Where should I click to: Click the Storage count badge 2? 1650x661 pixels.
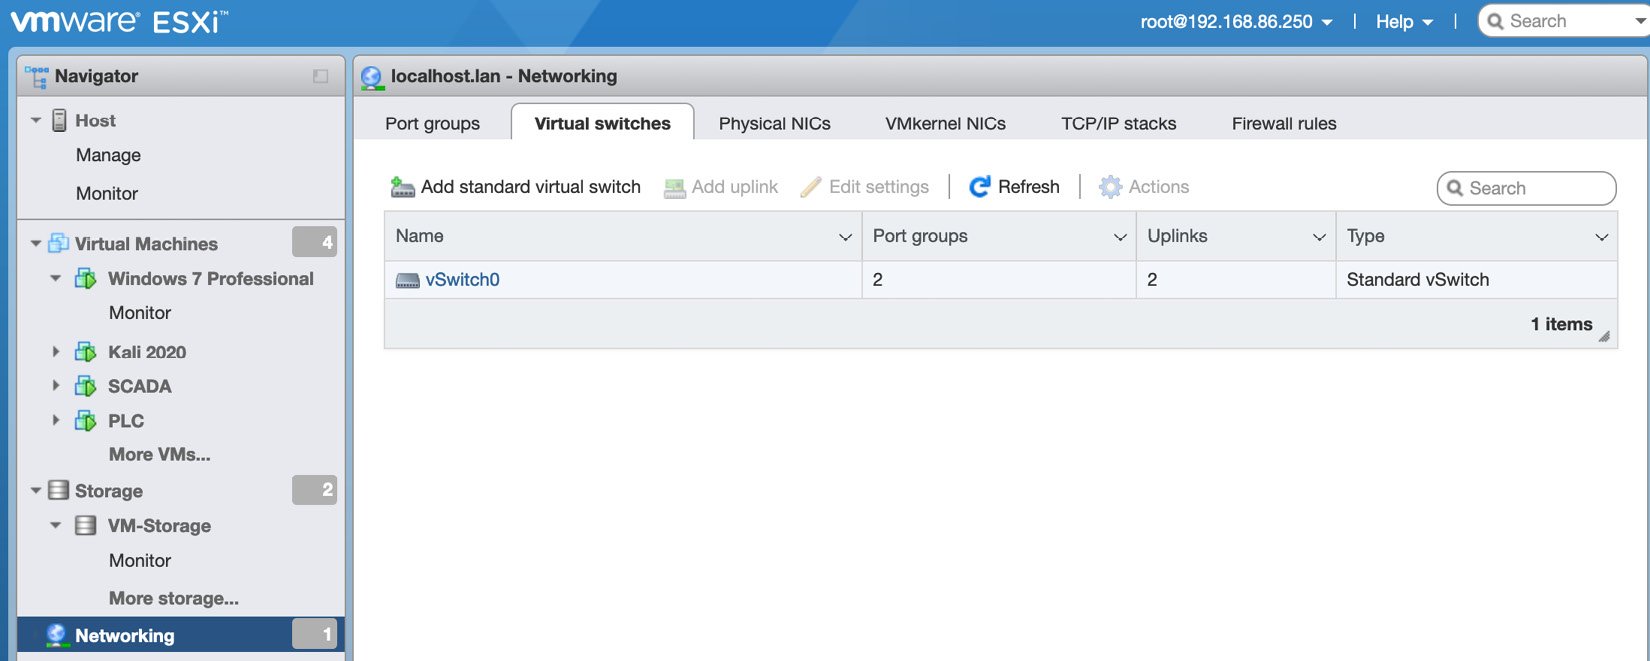314,490
